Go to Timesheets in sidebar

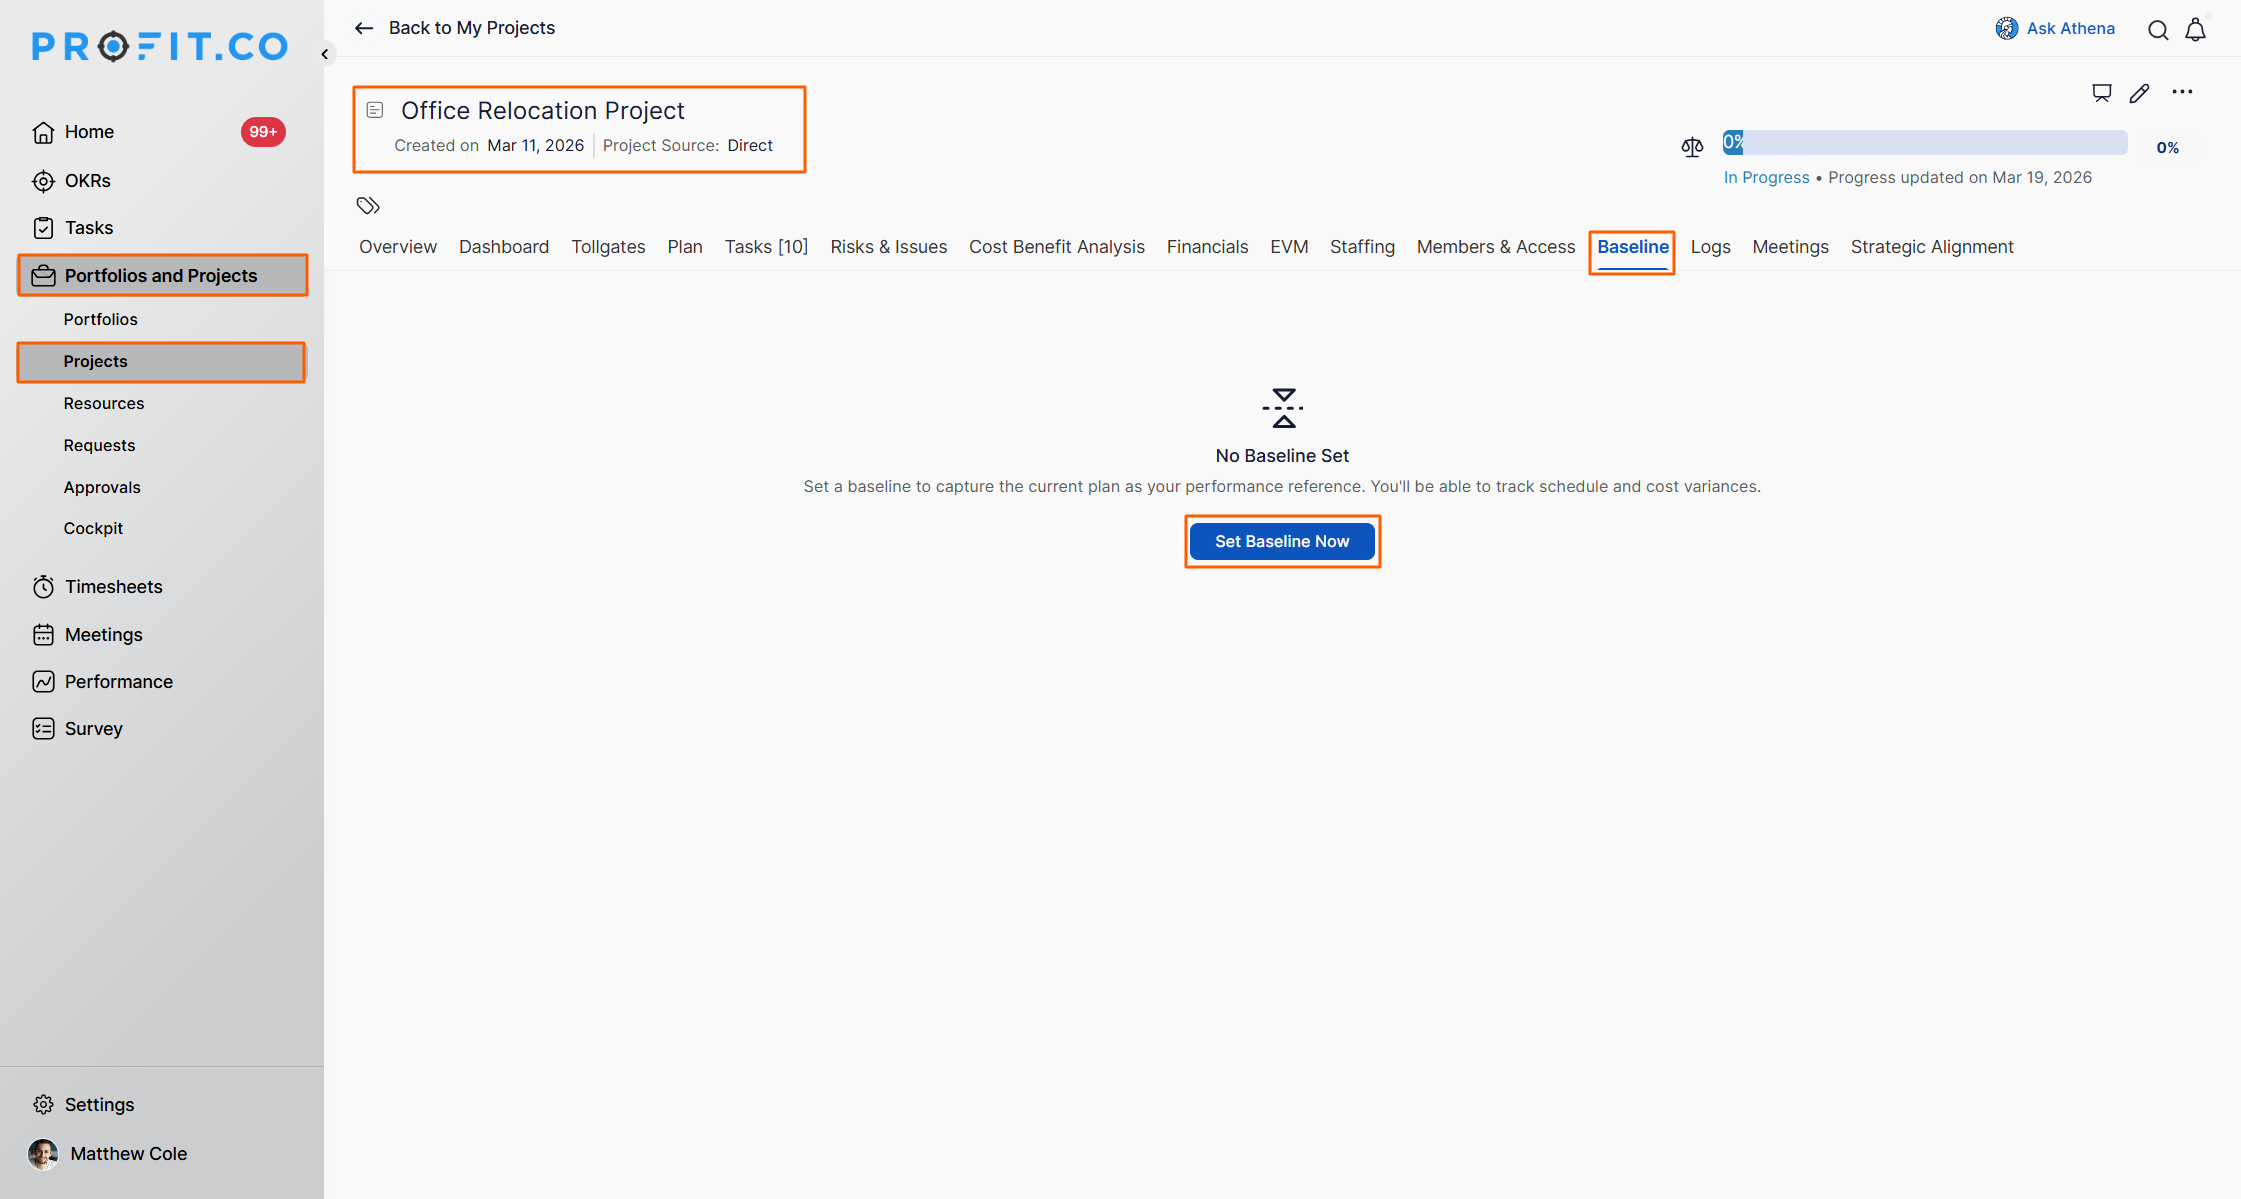pyautogui.click(x=113, y=587)
